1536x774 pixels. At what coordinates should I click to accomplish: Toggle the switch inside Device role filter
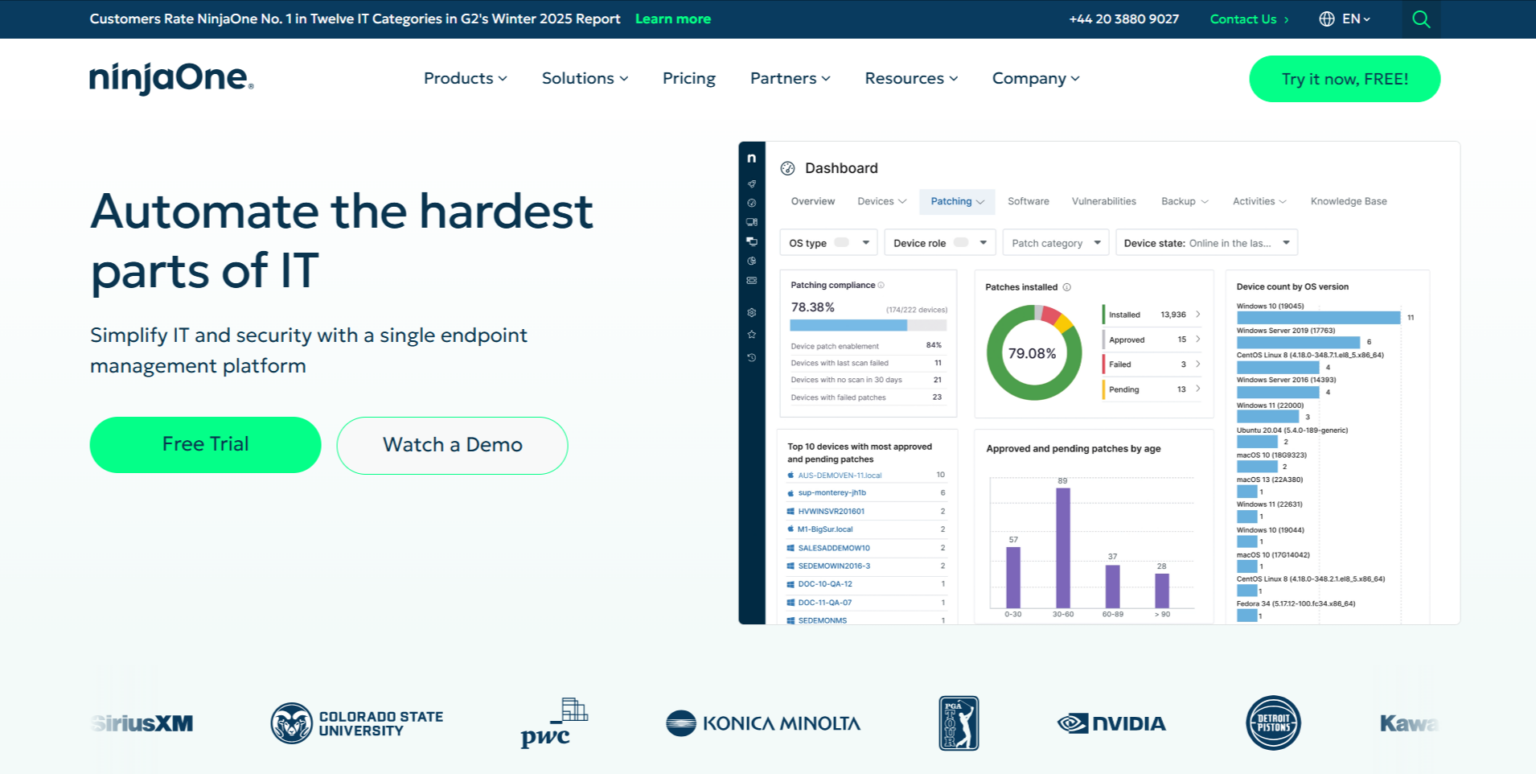click(x=958, y=242)
